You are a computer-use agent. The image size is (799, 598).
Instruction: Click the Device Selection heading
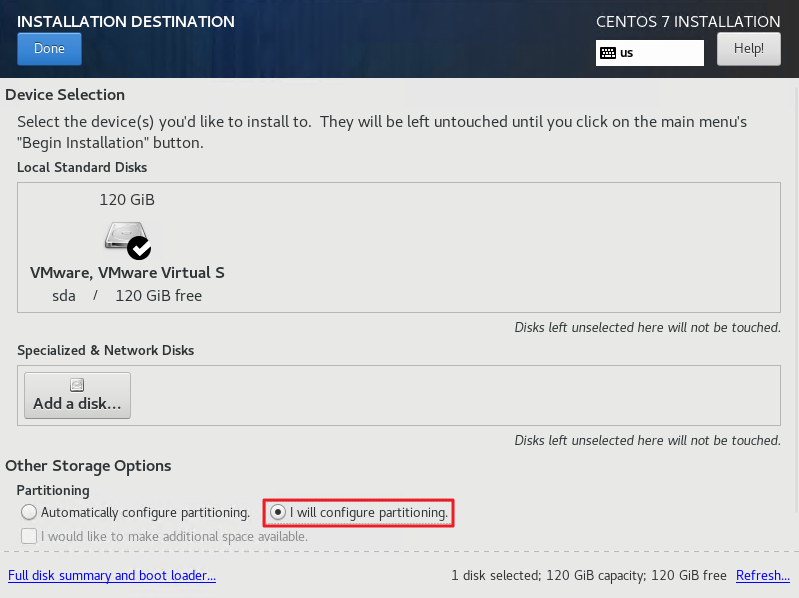click(x=65, y=95)
